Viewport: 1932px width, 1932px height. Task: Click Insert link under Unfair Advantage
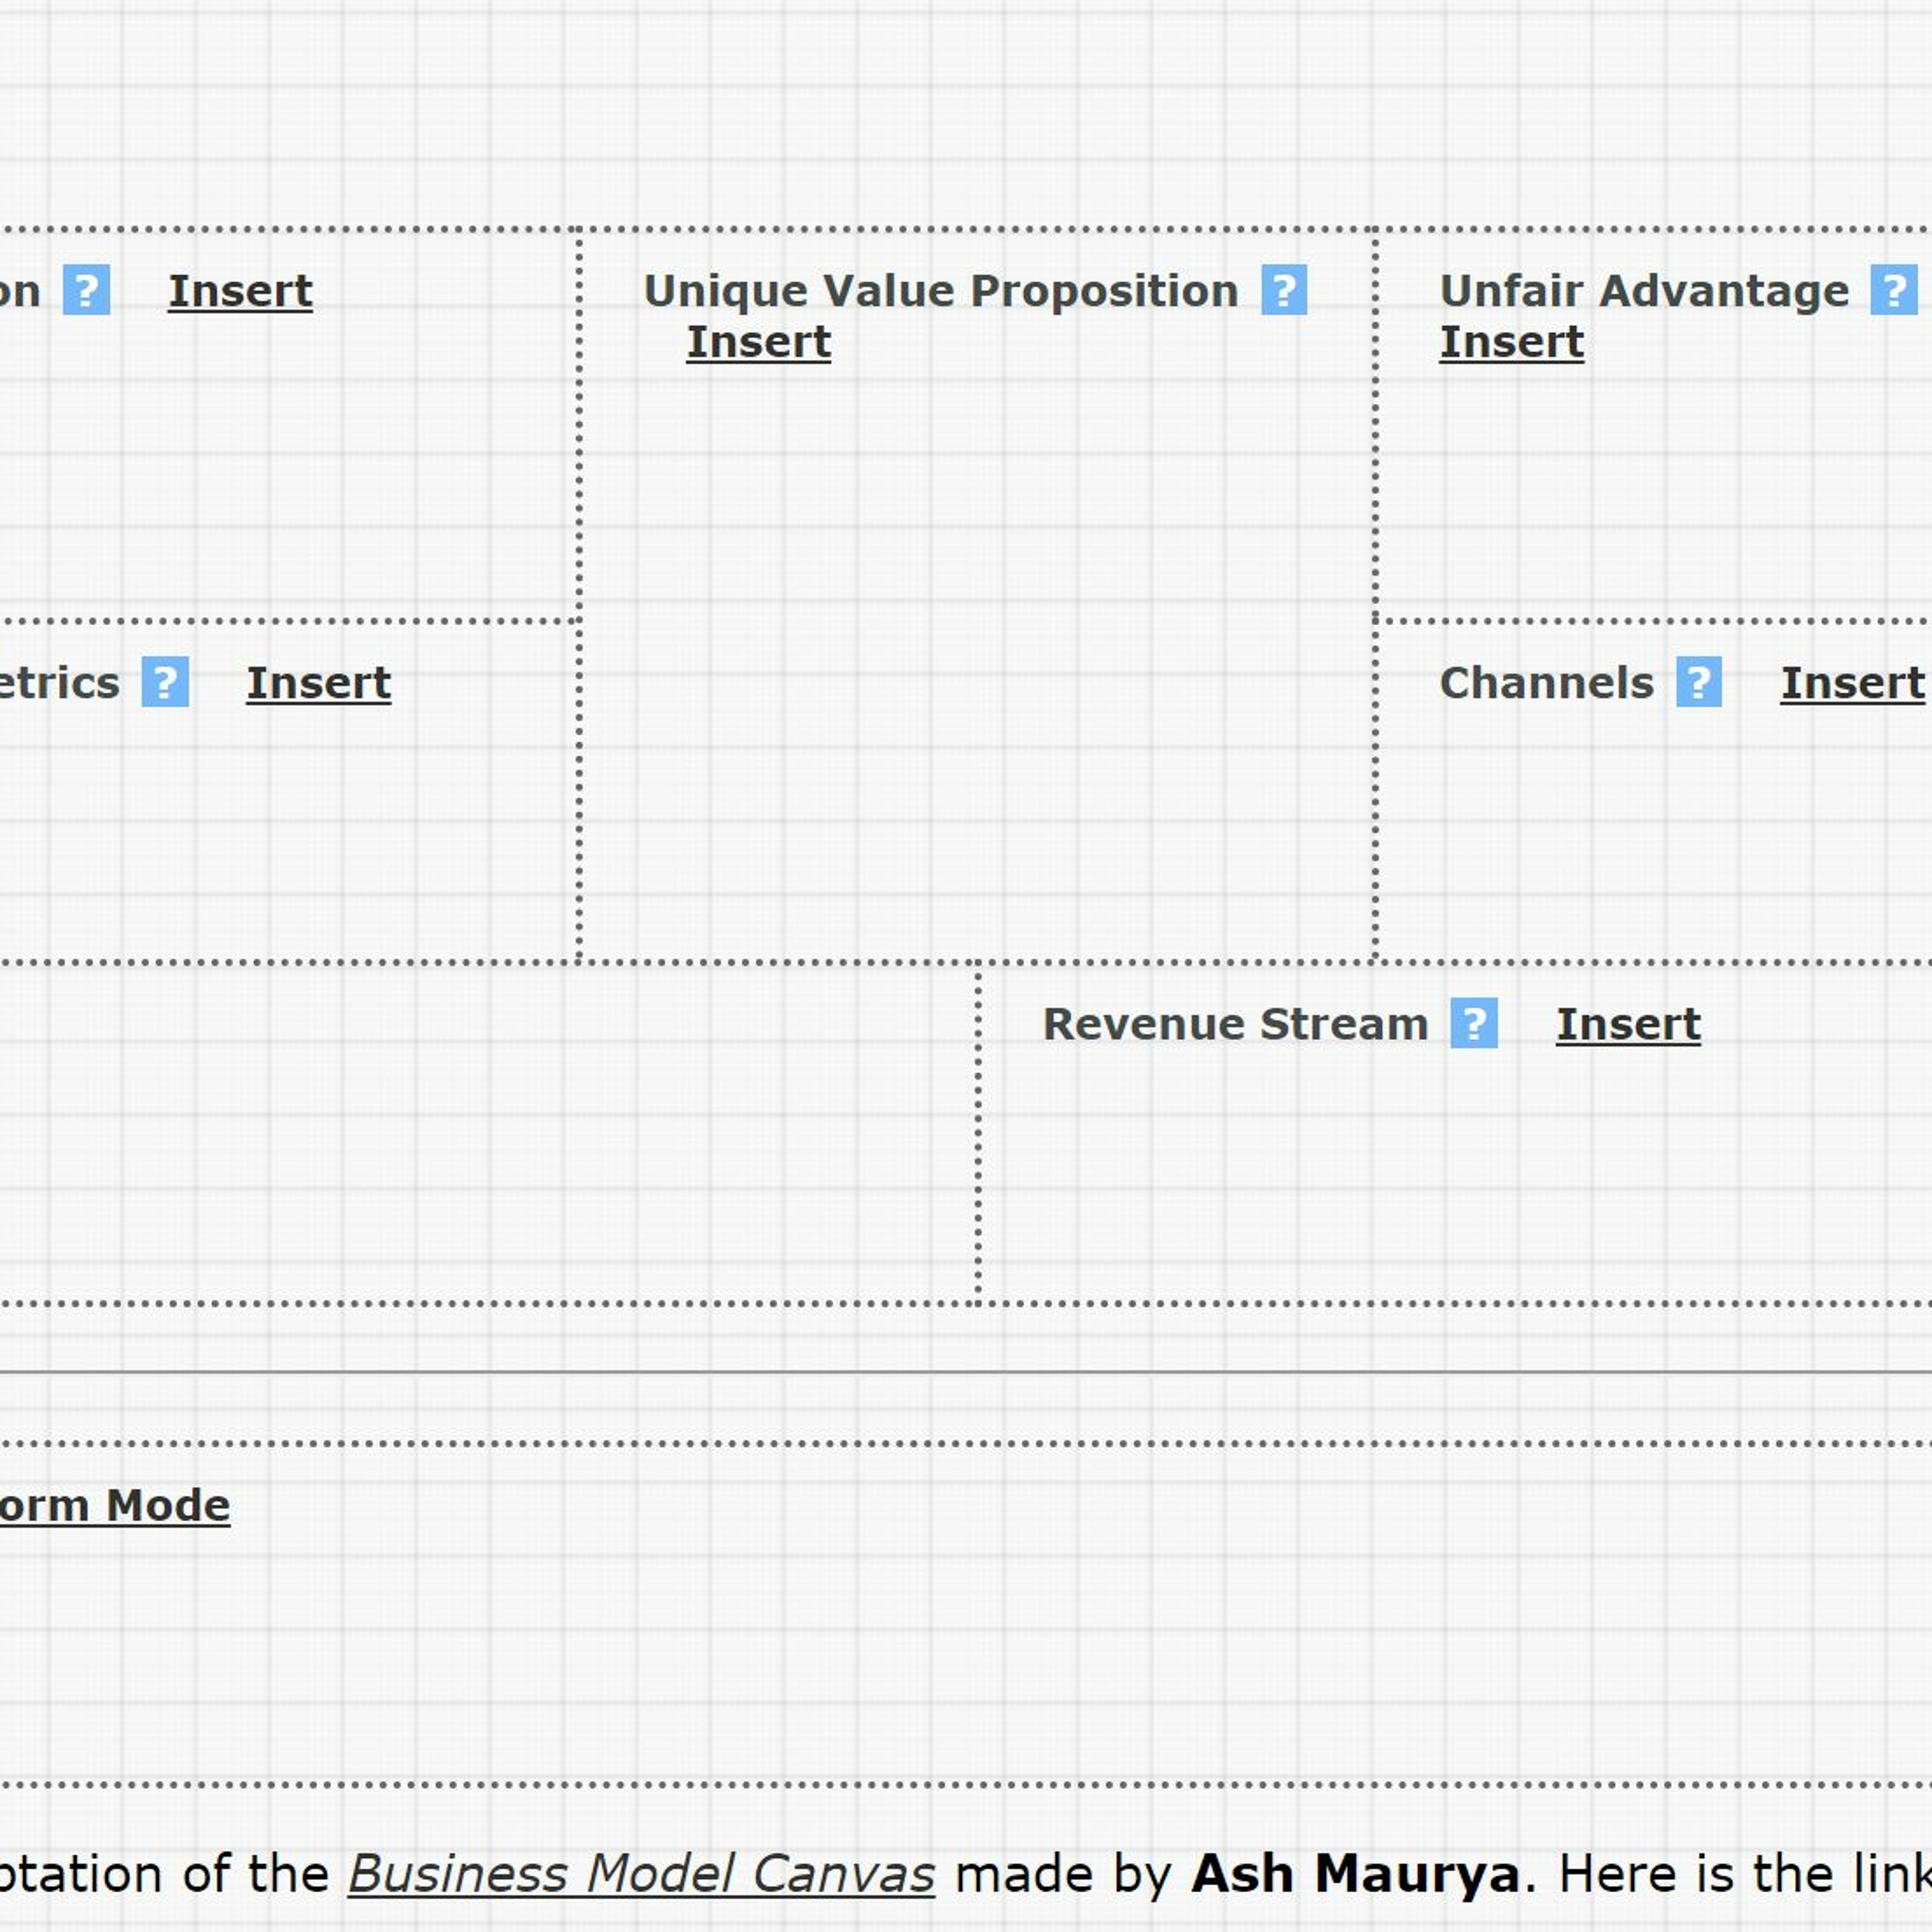(x=1511, y=342)
